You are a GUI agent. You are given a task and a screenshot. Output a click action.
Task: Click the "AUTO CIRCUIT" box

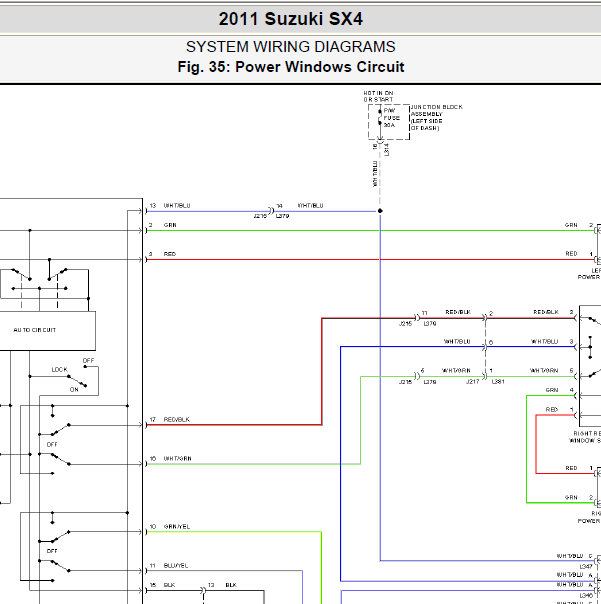pos(47,331)
